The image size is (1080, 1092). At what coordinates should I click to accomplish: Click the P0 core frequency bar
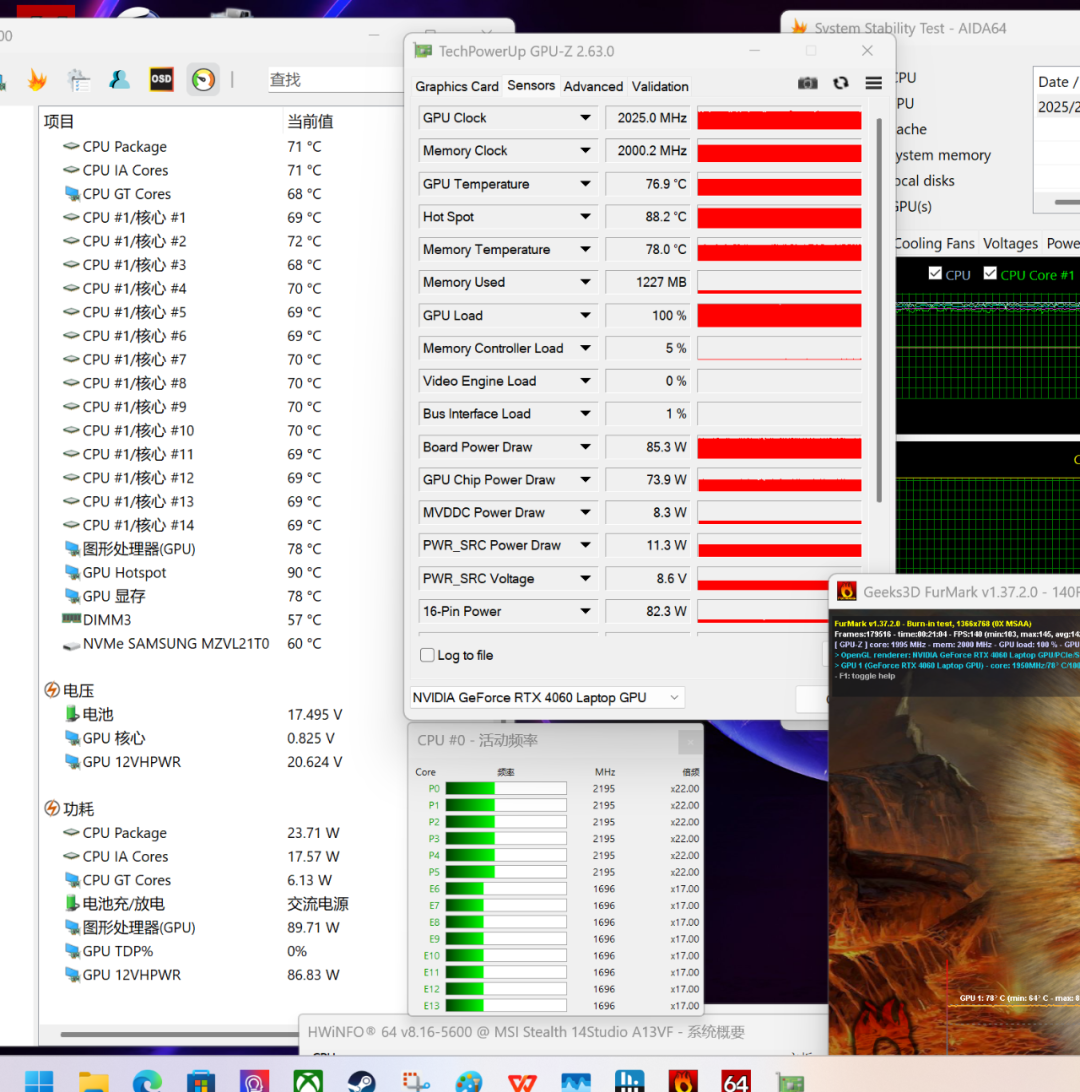[x=506, y=788]
